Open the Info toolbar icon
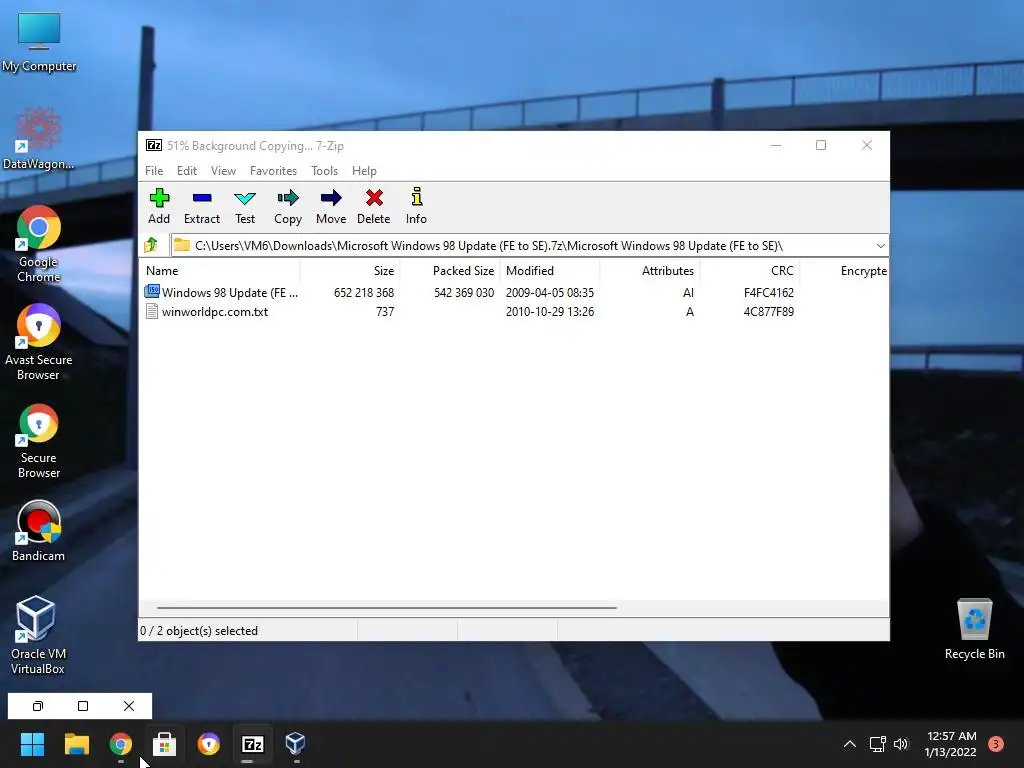The width and height of the screenshot is (1024, 768). (417, 197)
